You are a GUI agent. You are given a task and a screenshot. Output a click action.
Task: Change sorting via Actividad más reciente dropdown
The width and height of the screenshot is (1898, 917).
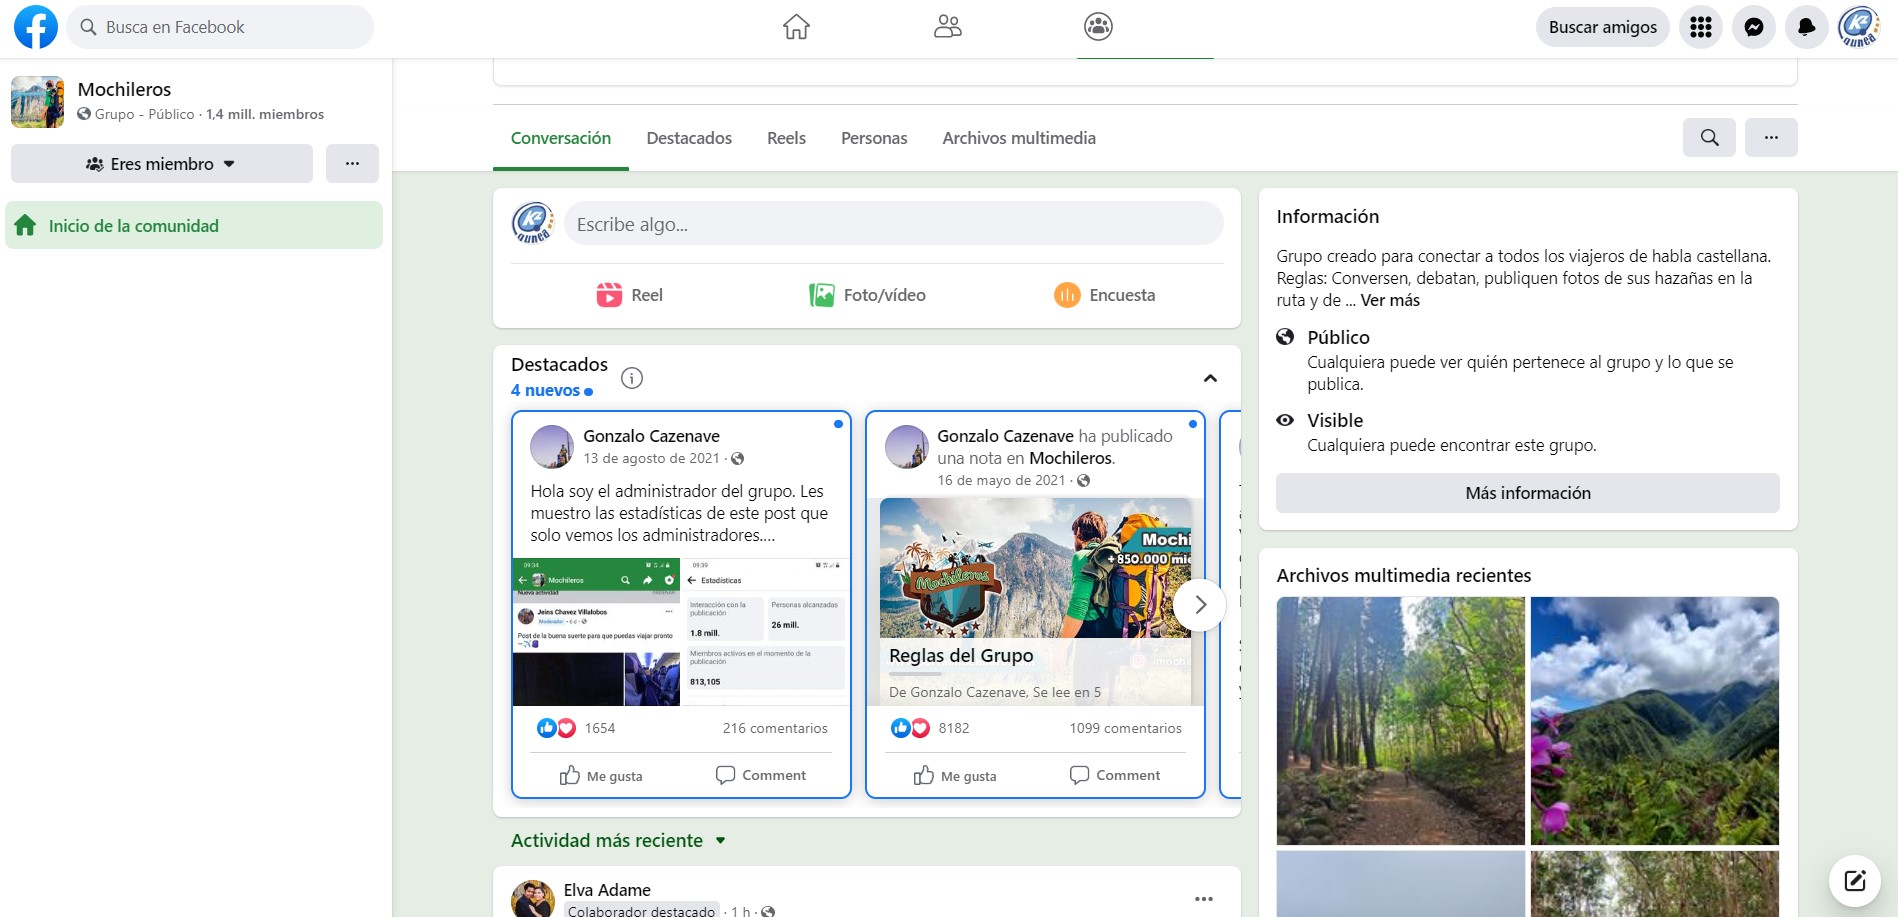(x=618, y=841)
